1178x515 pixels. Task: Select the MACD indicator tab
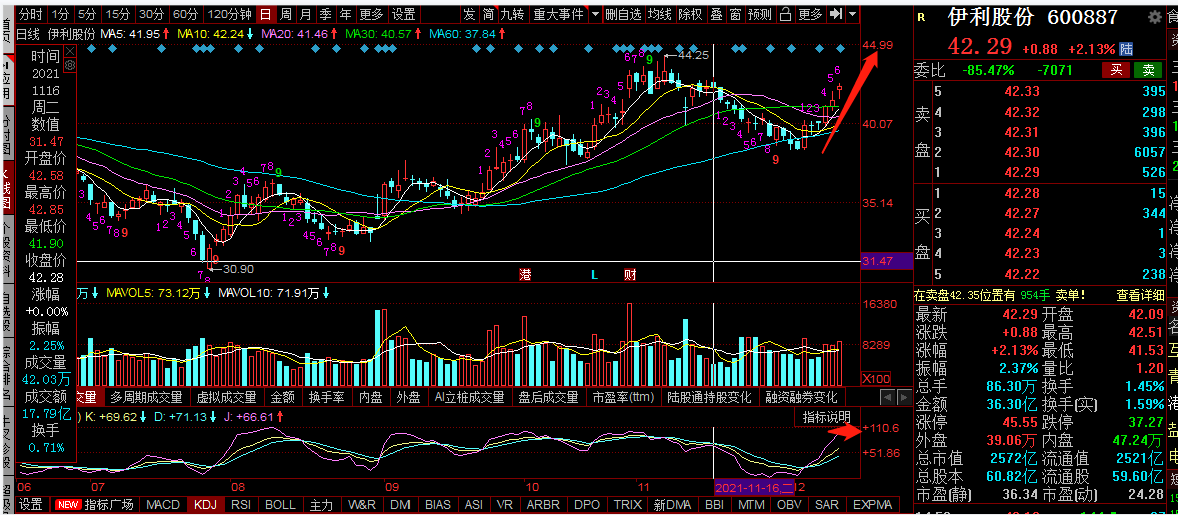(163, 504)
